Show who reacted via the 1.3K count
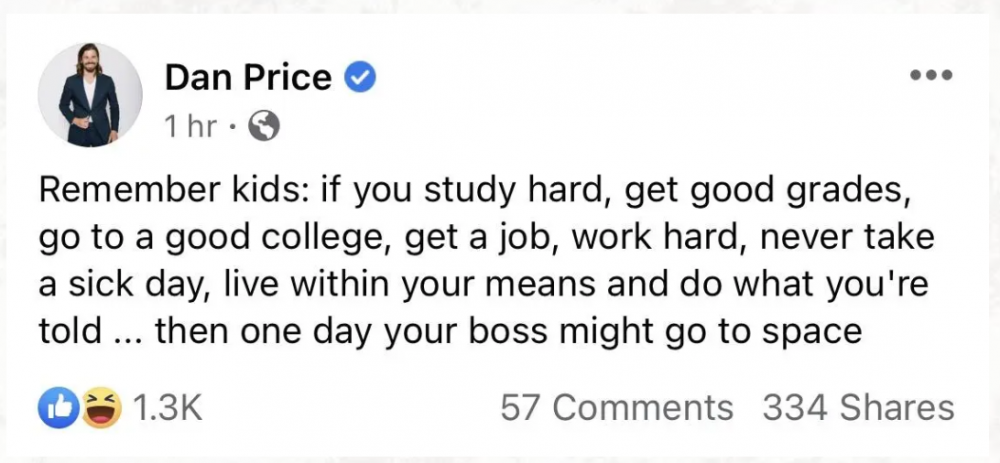This screenshot has width=1000, height=463. [167, 408]
